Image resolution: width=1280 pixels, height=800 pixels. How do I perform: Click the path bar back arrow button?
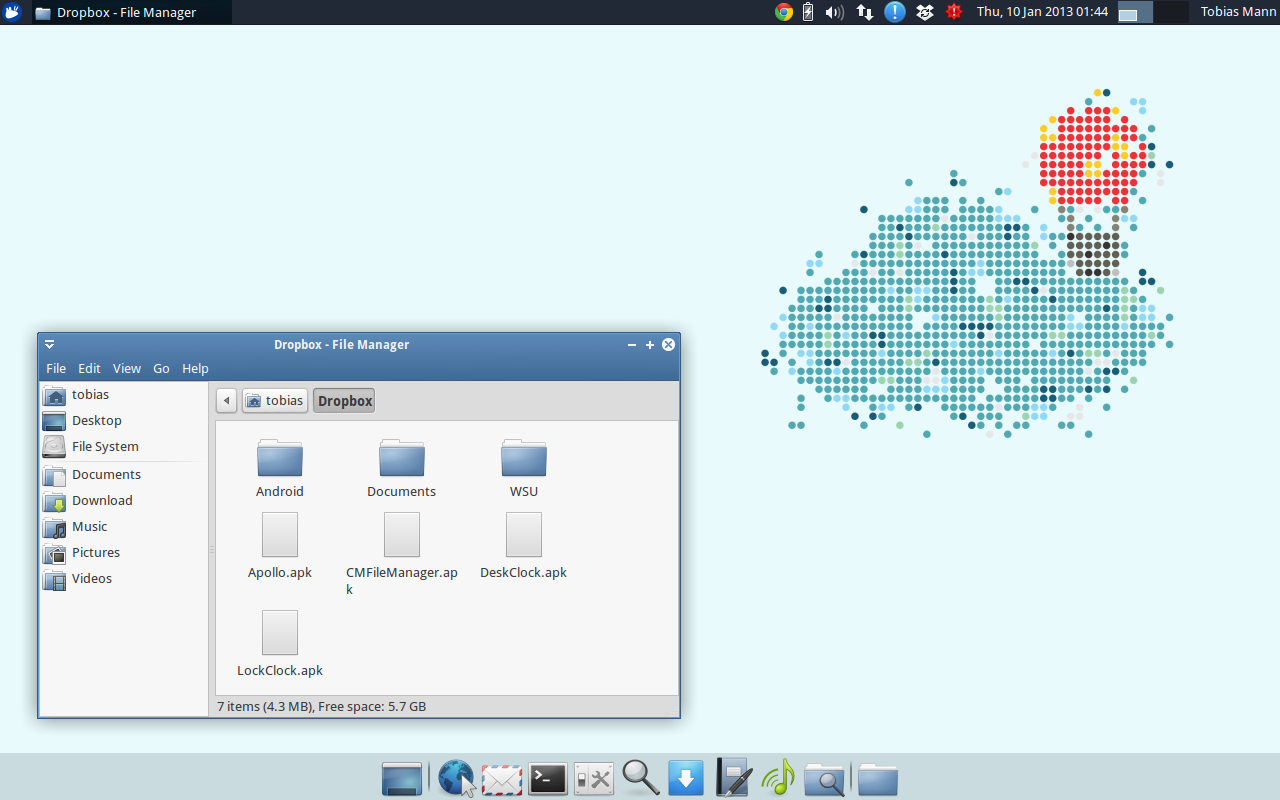click(227, 401)
